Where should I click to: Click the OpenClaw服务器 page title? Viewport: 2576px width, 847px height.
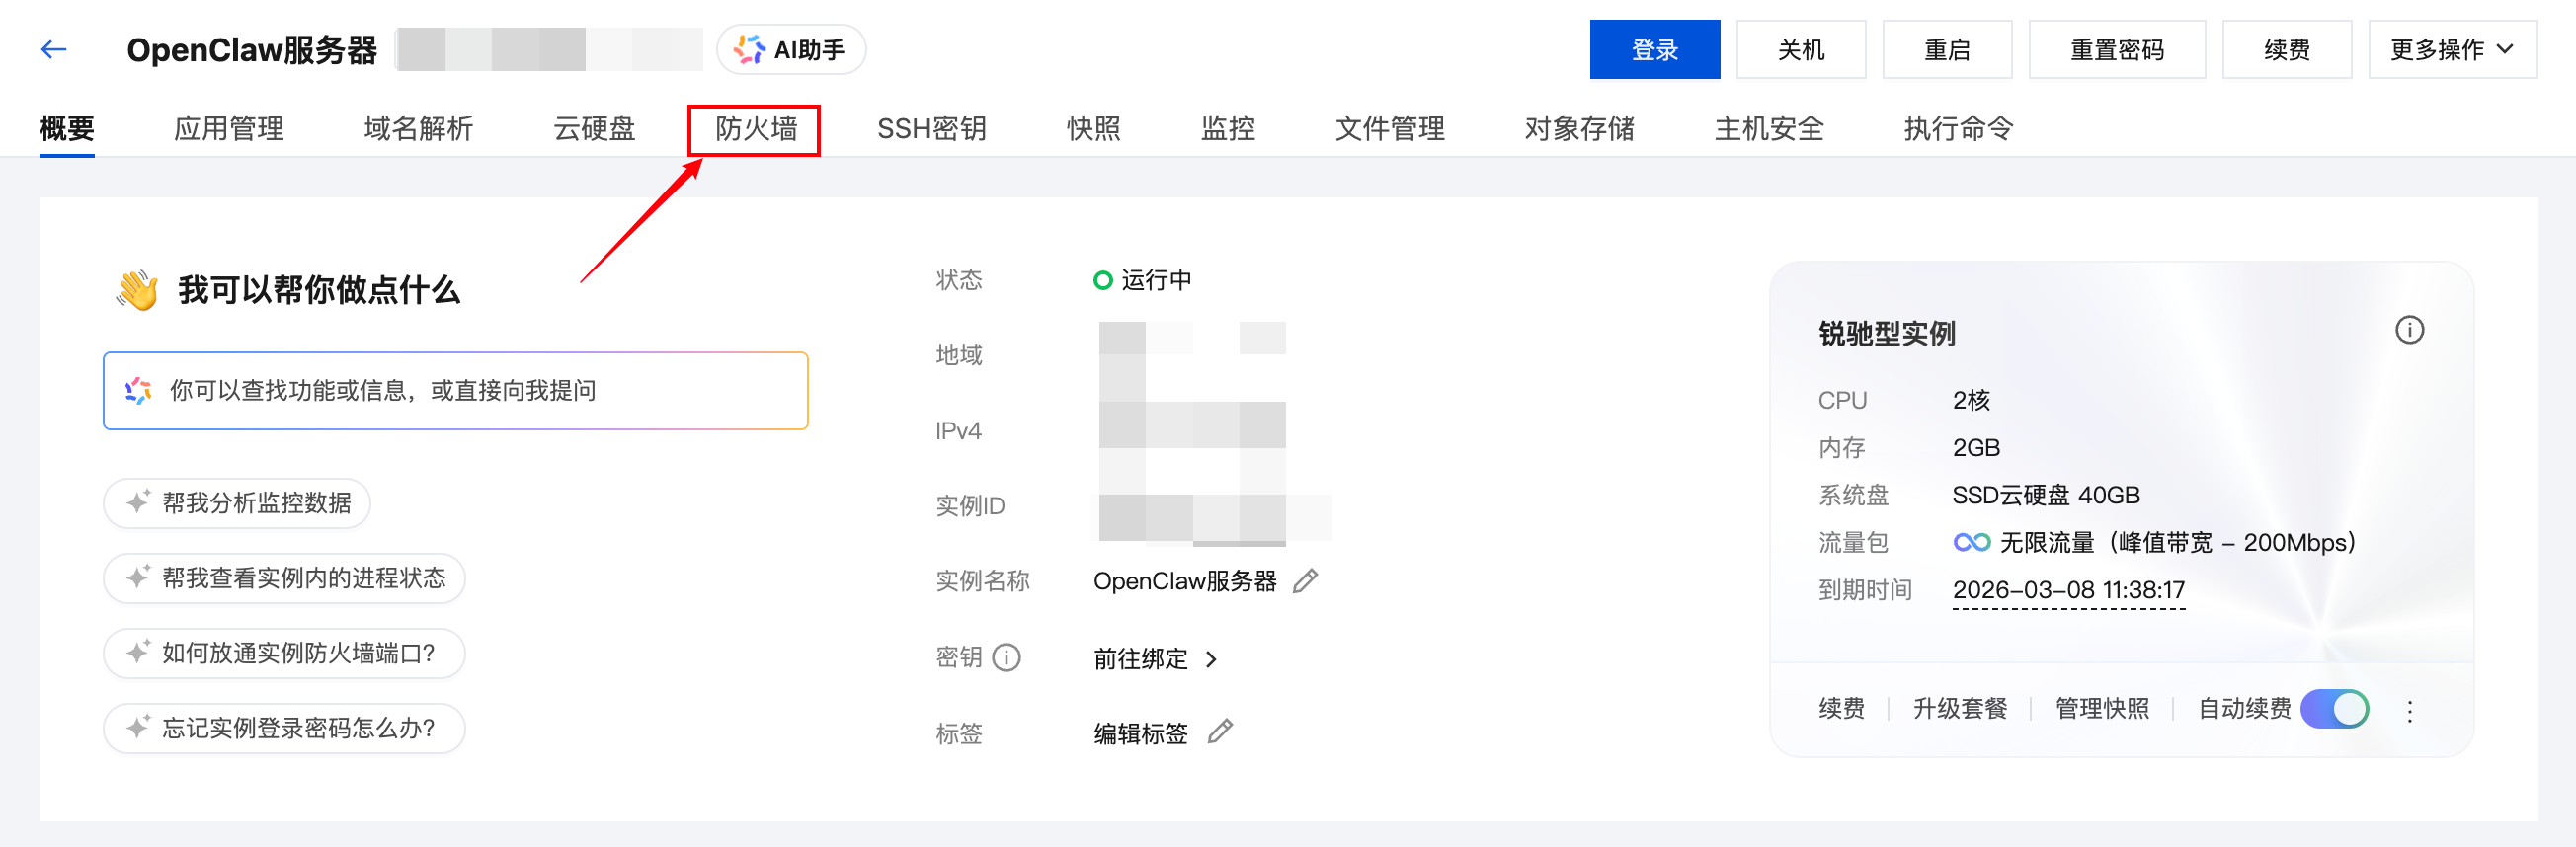click(x=252, y=49)
